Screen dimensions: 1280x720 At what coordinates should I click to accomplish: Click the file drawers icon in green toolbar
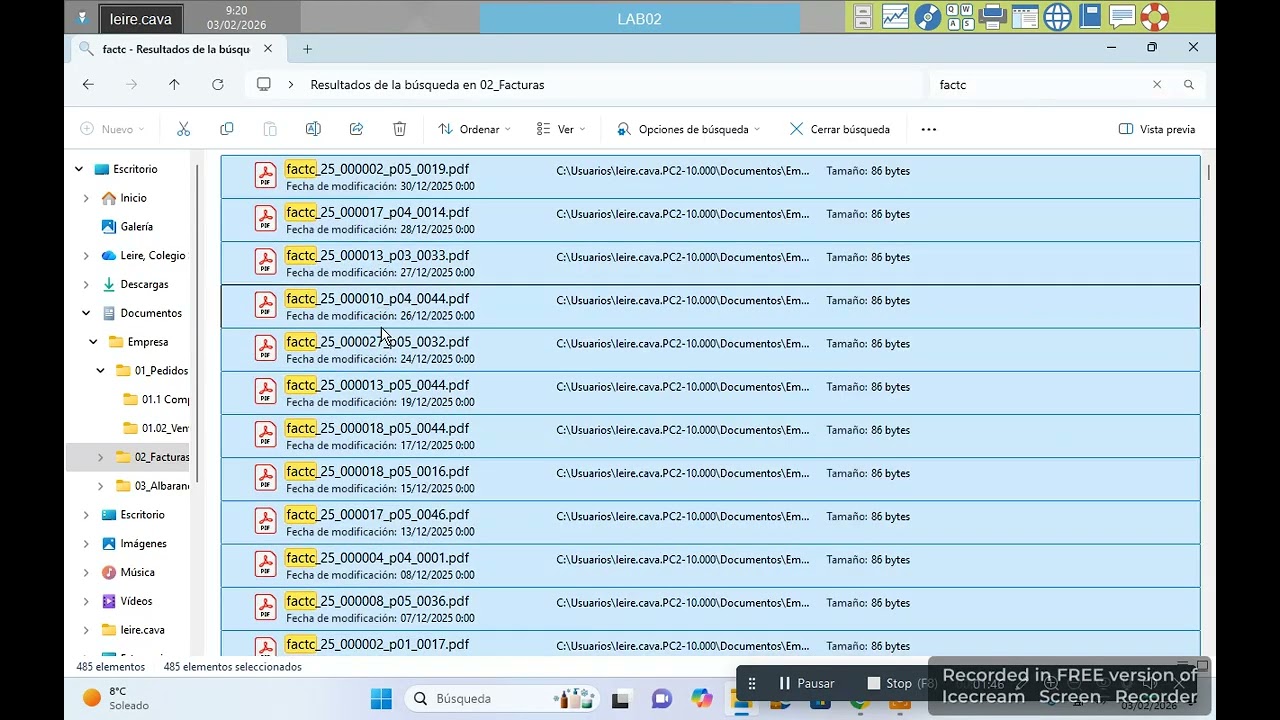tap(863, 17)
